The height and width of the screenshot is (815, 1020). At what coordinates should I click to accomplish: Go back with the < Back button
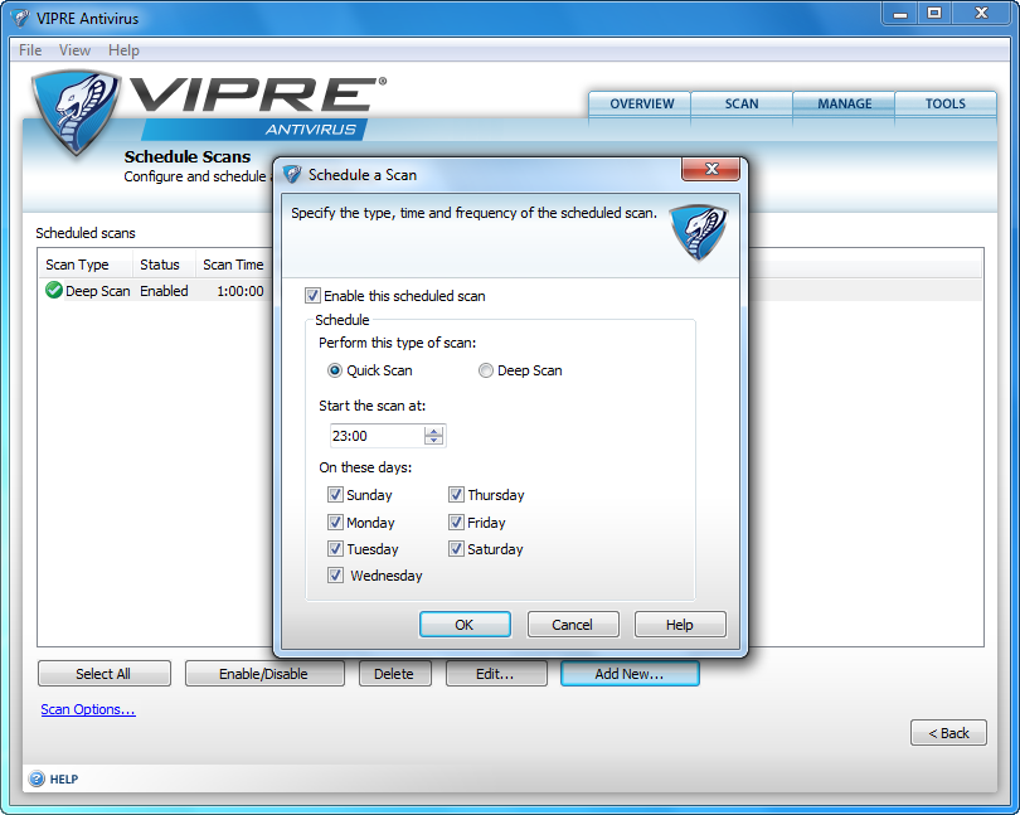(948, 733)
